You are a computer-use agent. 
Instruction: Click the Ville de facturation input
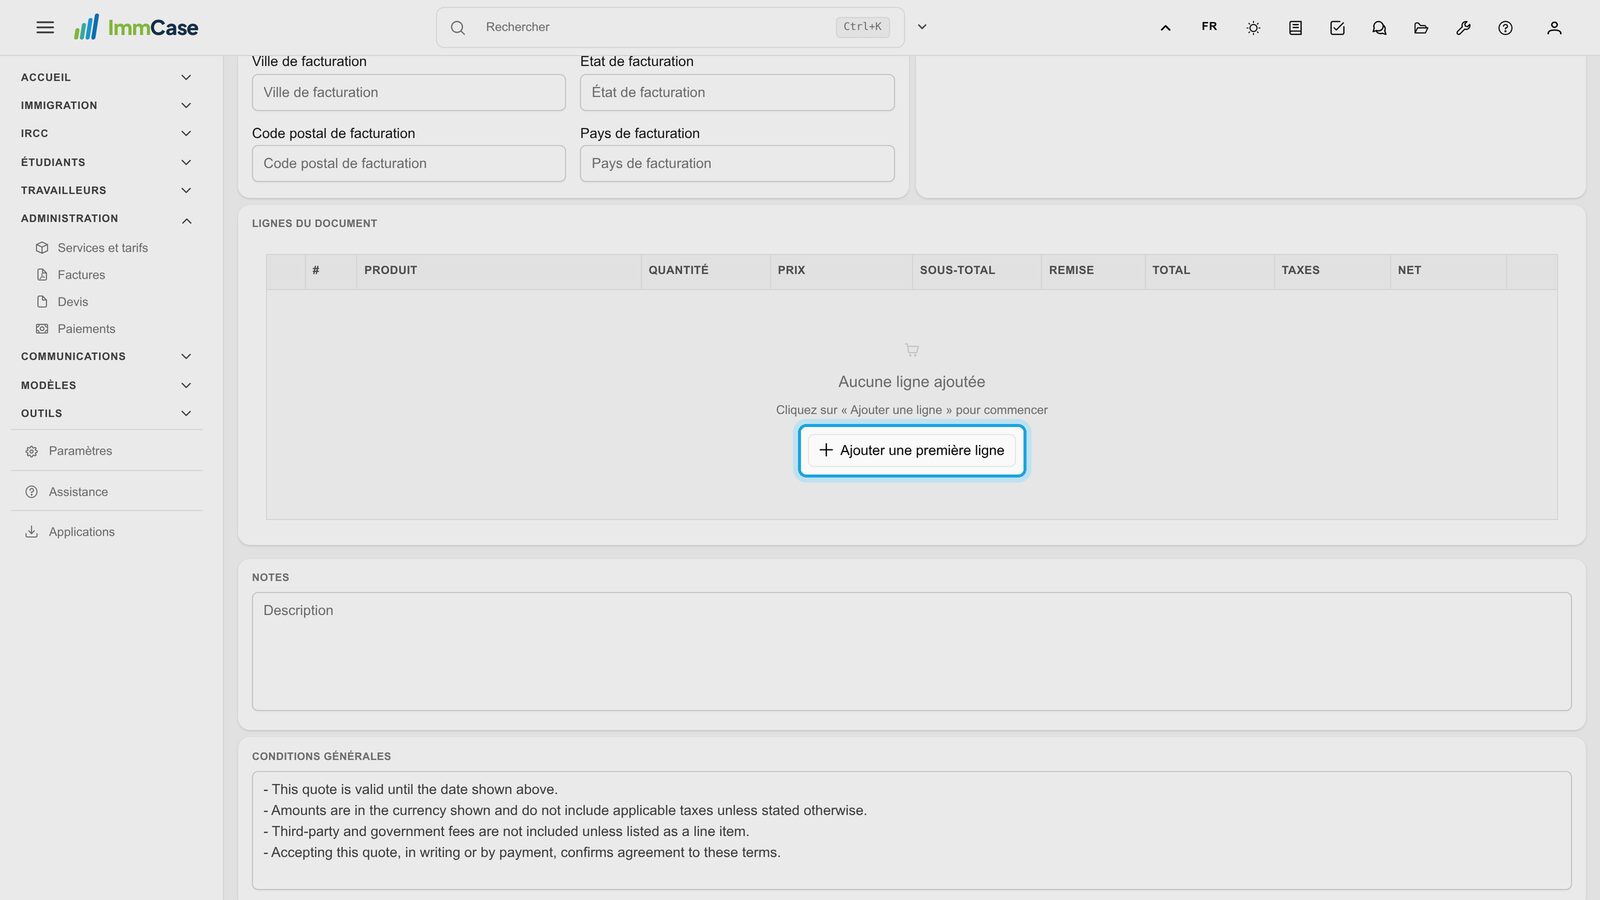point(409,92)
